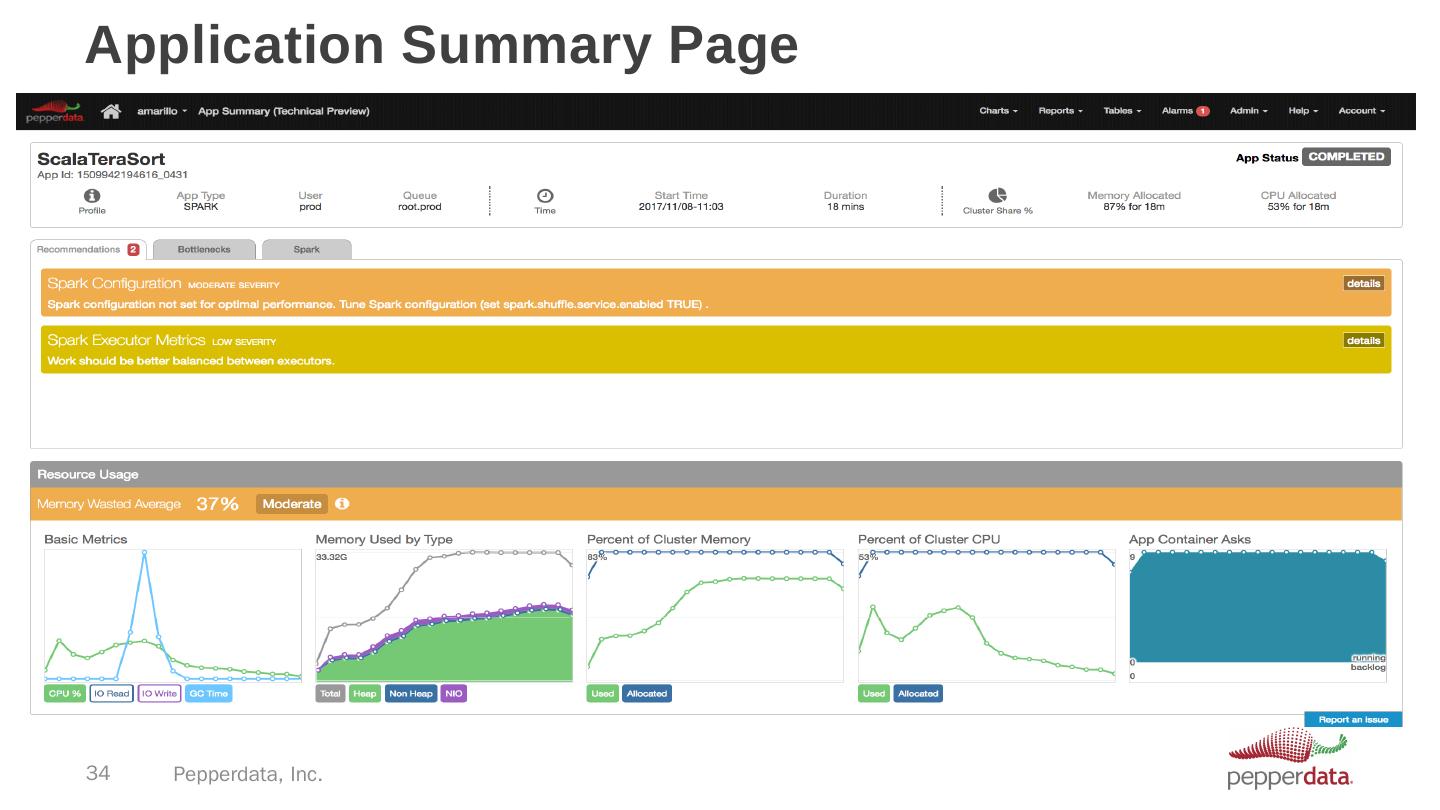The image size is (1440, 810).
Task: Switch to the Bottlenecks tab
Action: 204,249
